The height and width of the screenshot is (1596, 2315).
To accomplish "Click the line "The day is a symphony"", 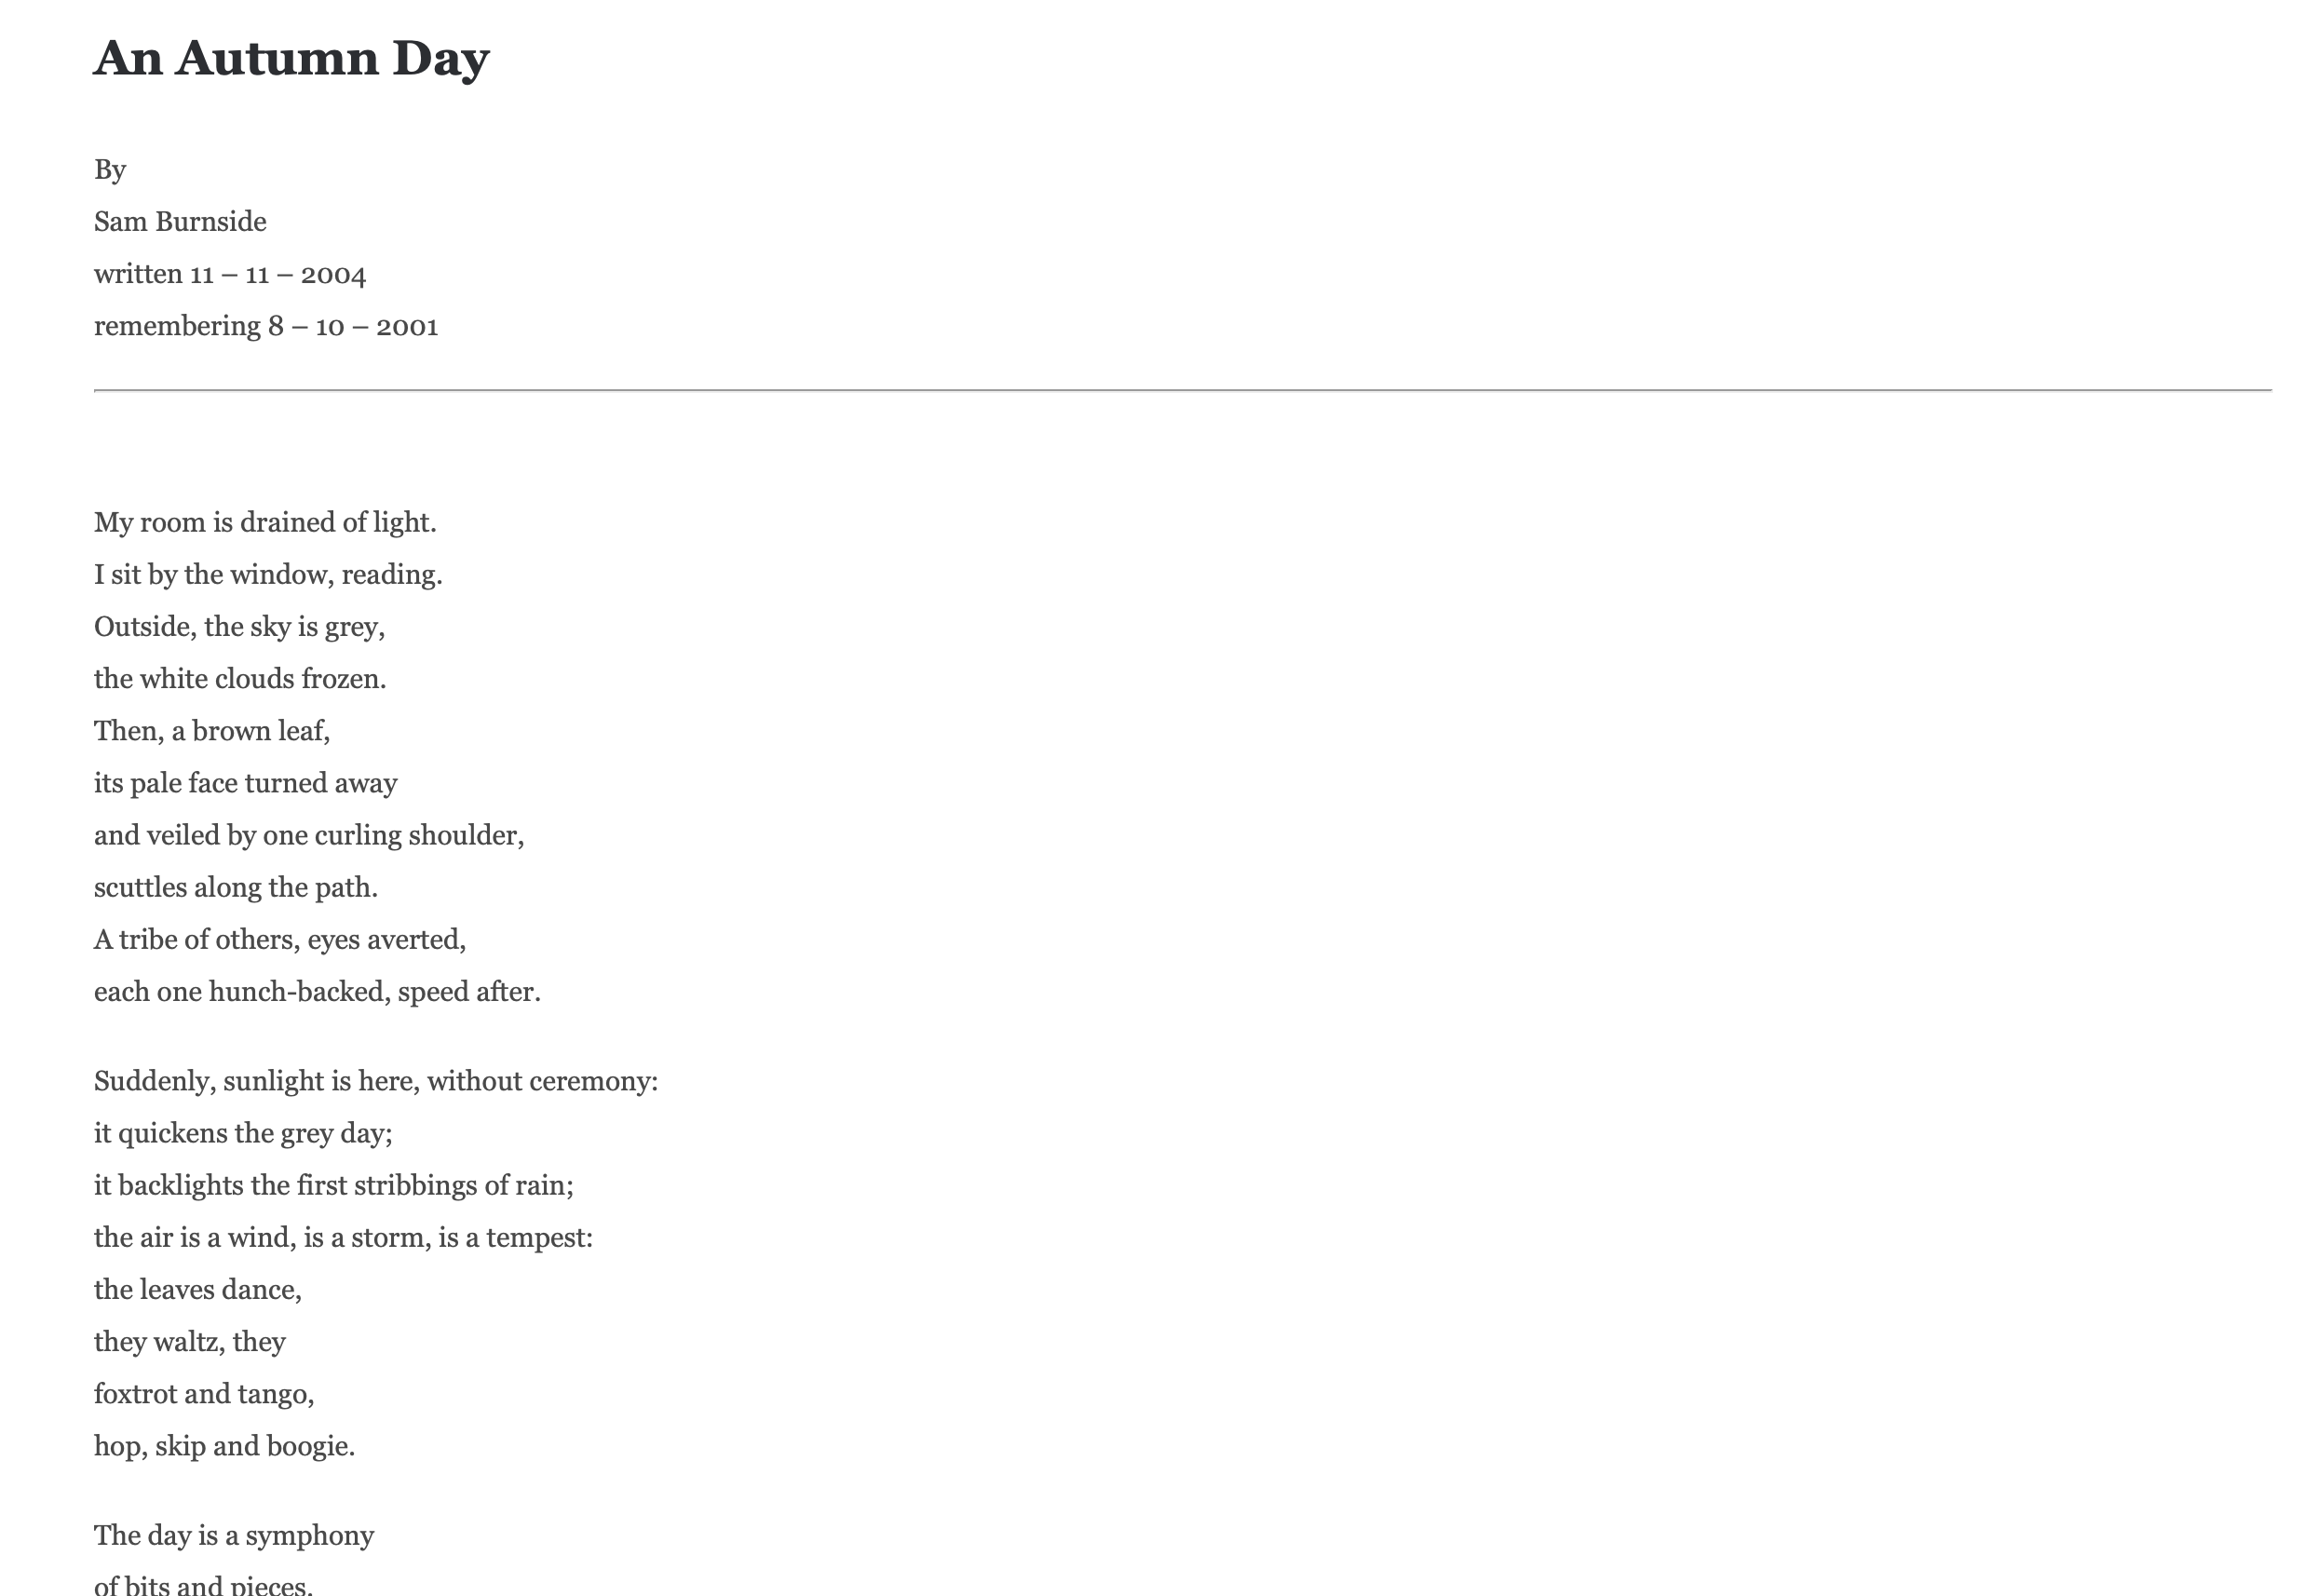I will click(x=234, y=1535).
